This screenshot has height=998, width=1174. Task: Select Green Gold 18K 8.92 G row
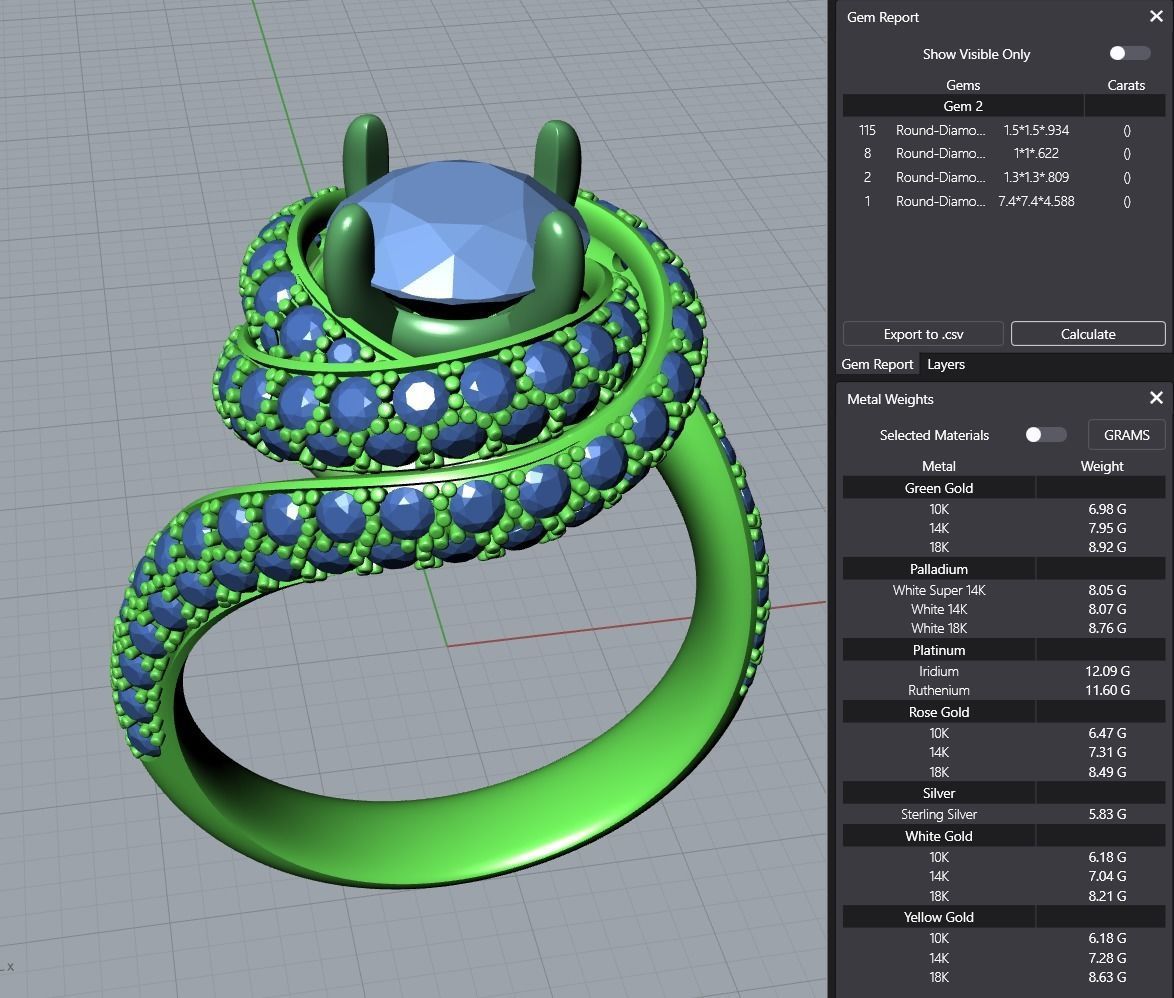tap(1004, 547)
